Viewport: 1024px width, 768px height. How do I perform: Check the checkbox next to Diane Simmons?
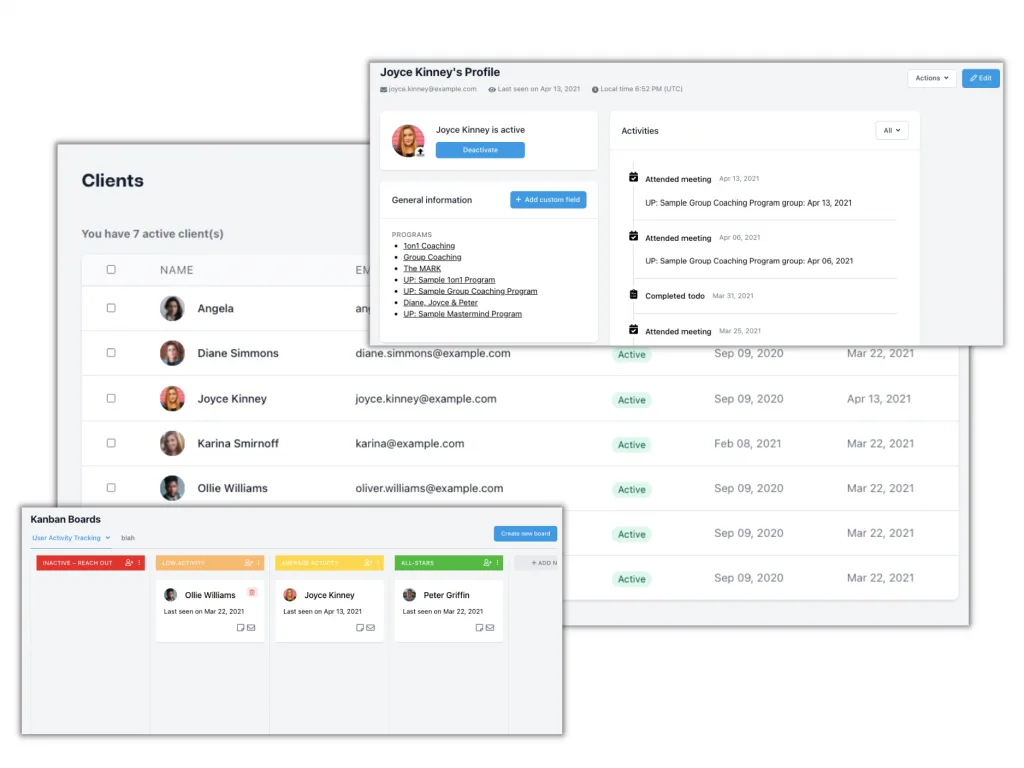[x=111, y=353]
